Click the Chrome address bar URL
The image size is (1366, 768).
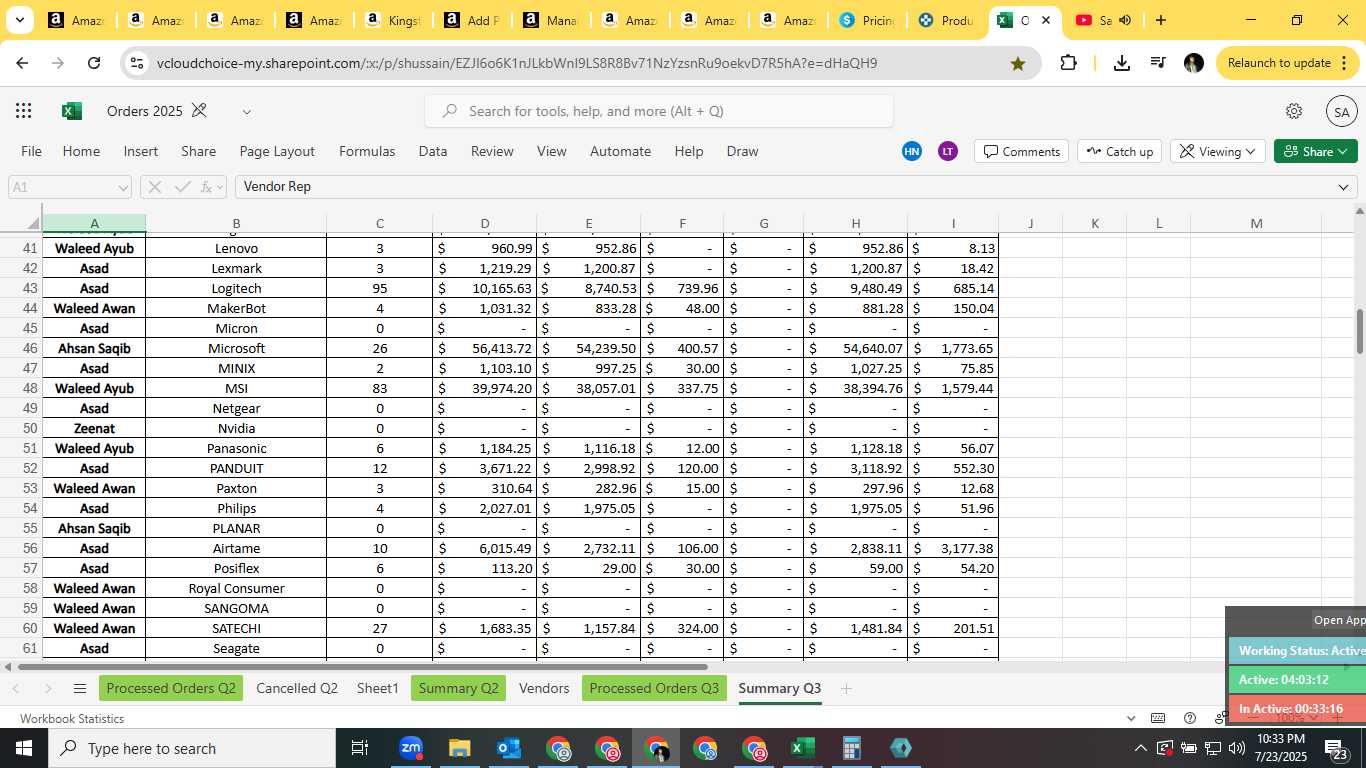517,63
